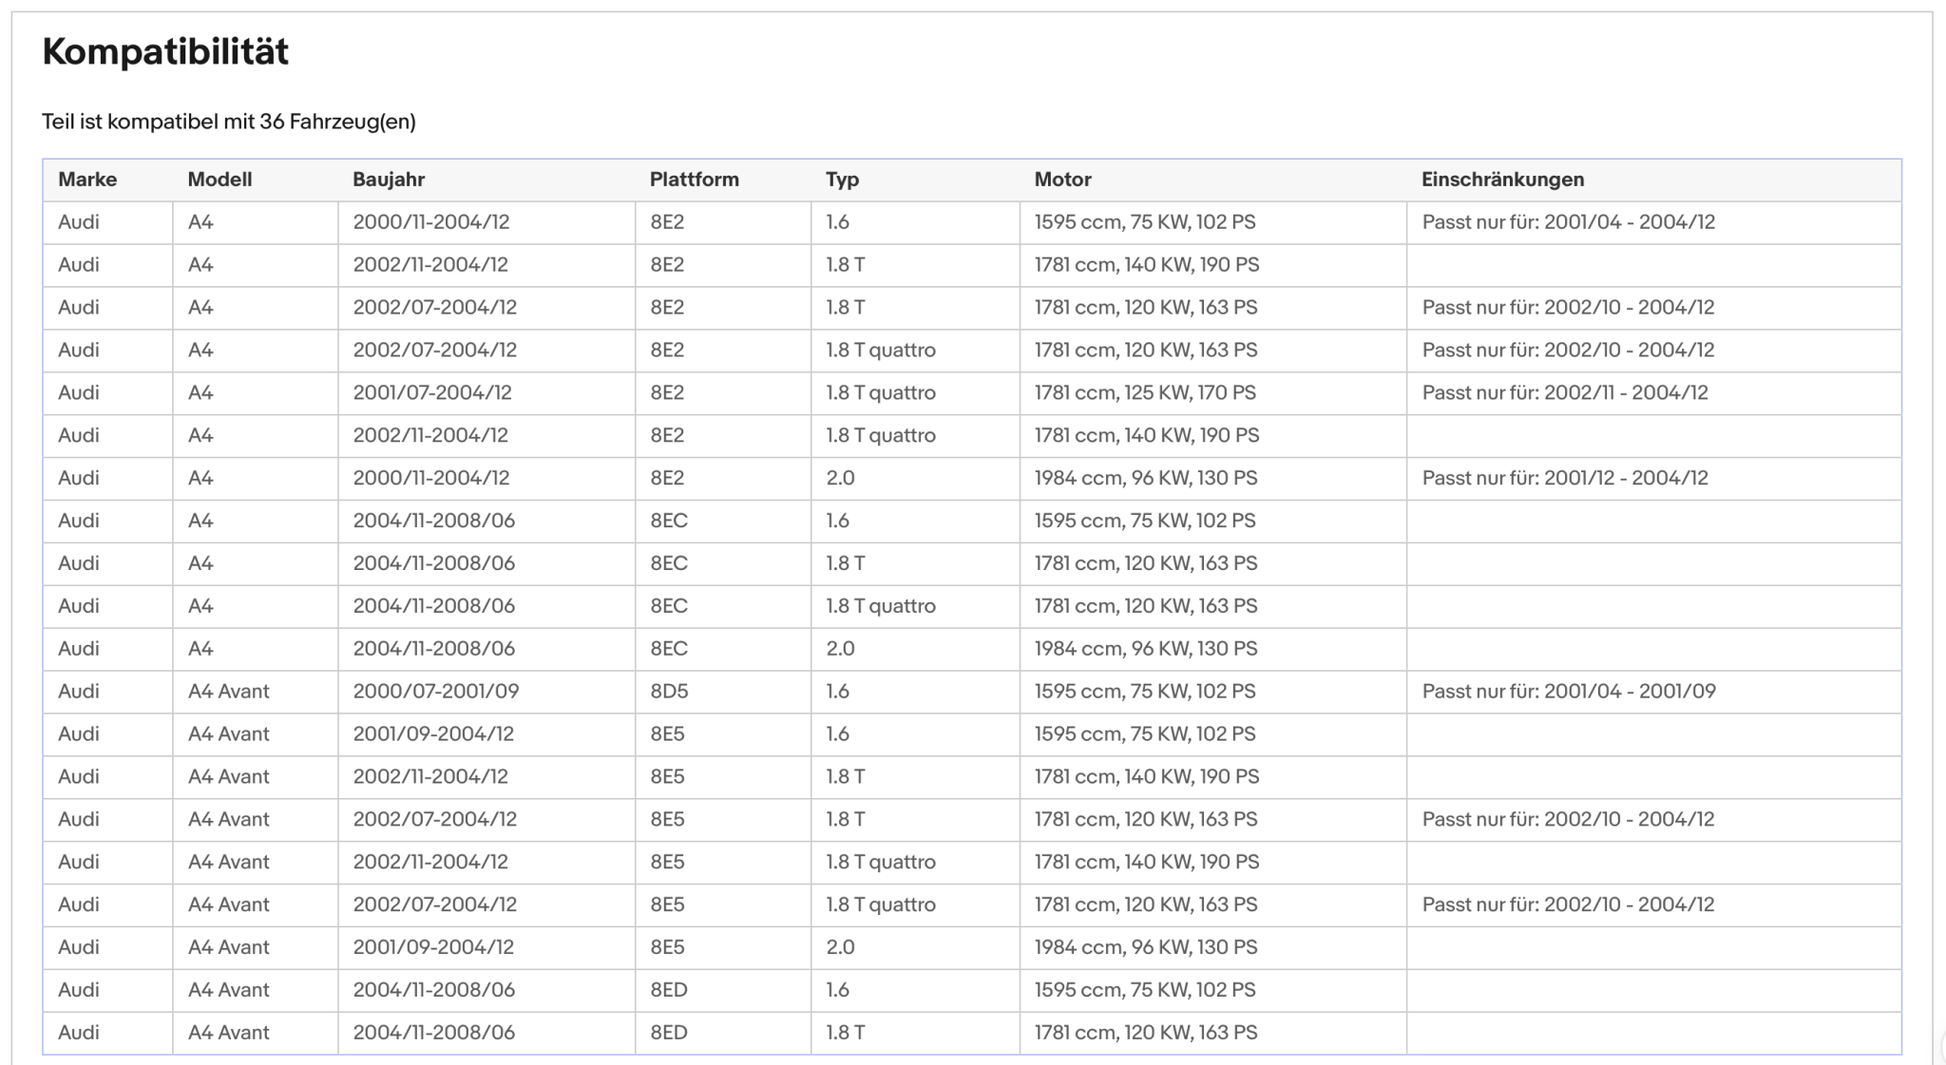
Task: Click the Baujahr cell 2000/07-2001/09
Action: tap(435, 691)
